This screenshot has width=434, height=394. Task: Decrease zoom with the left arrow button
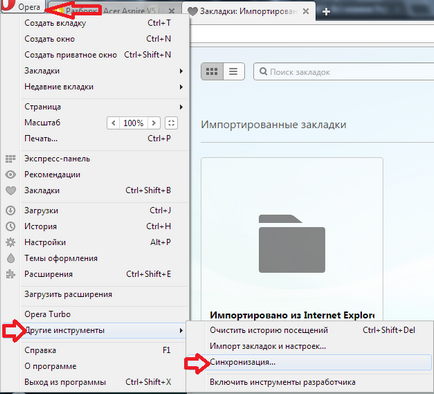113,123
